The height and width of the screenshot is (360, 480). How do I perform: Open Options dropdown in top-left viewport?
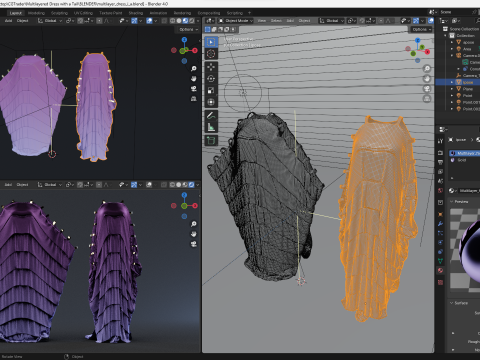tap(188, 29)
